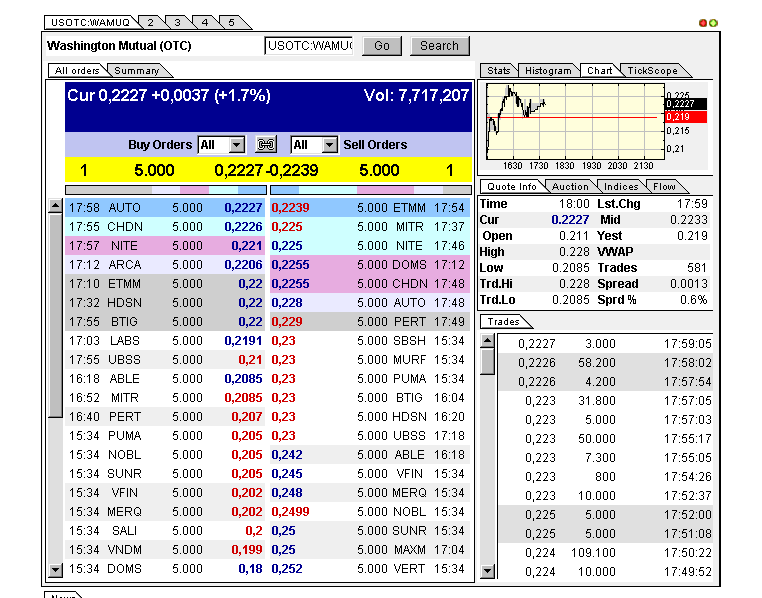Click the Trades list scrollbar thumb
Viewport: 762px width, 598px height.
[x=487, y=361]
